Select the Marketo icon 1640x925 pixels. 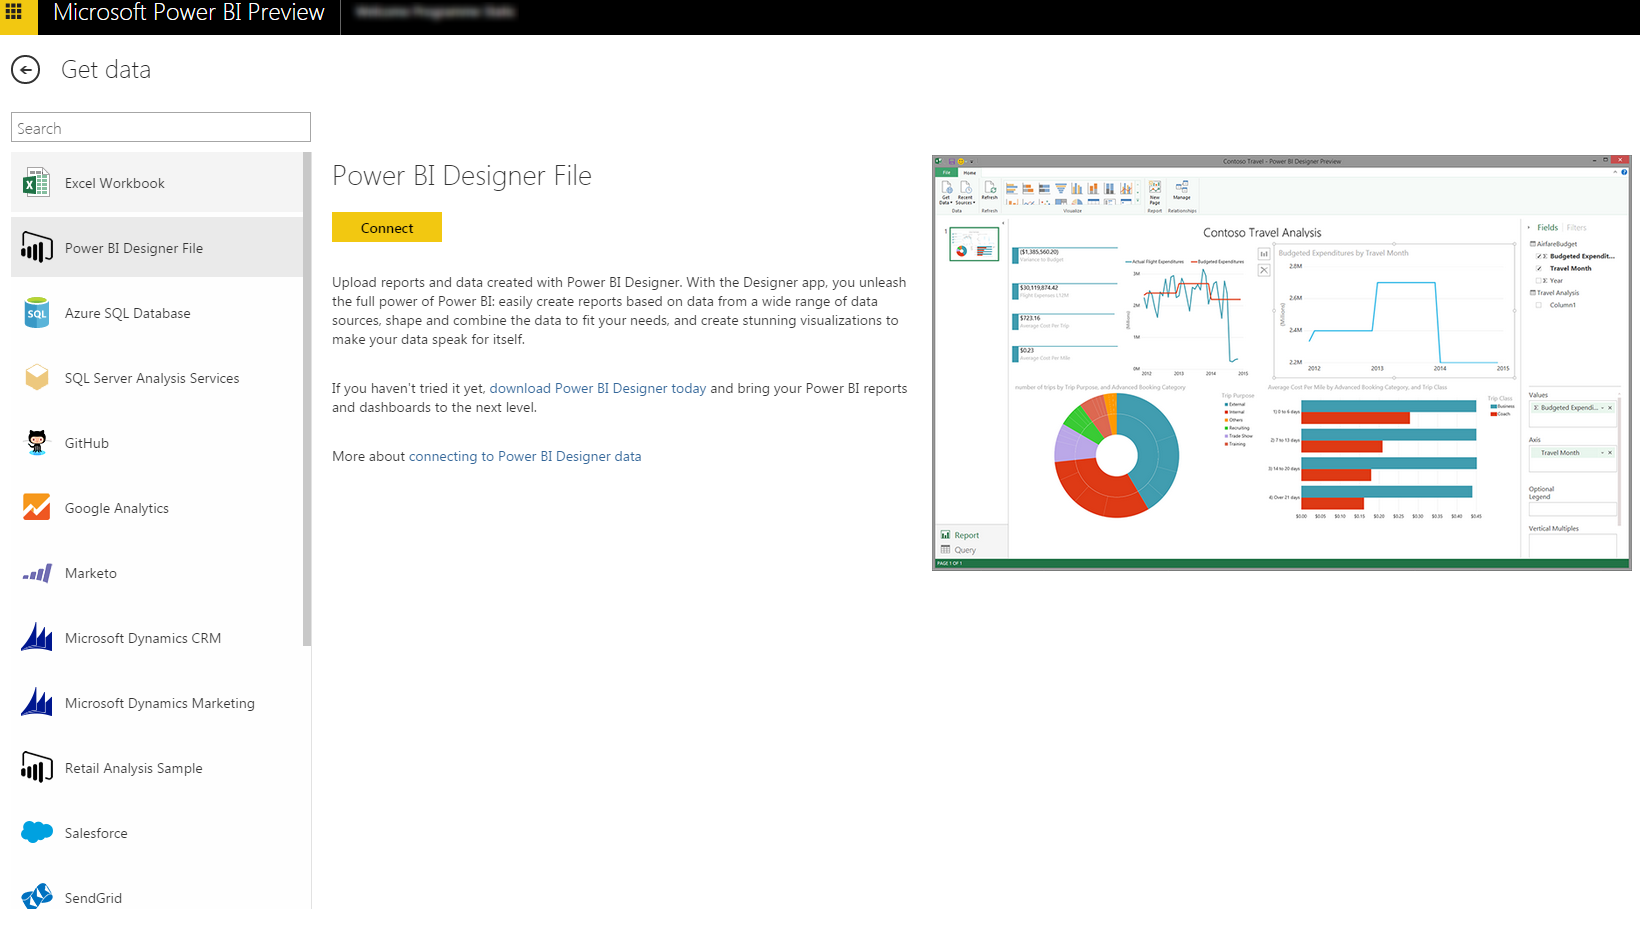pos(37,573)
